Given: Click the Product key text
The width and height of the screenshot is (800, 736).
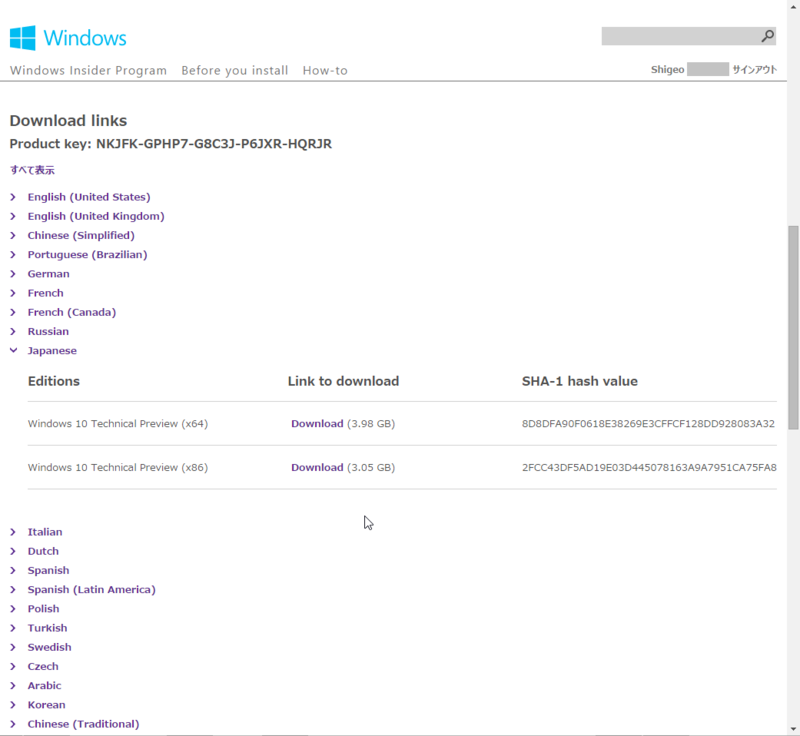Looking at the screenshot, I should (170, 144).
